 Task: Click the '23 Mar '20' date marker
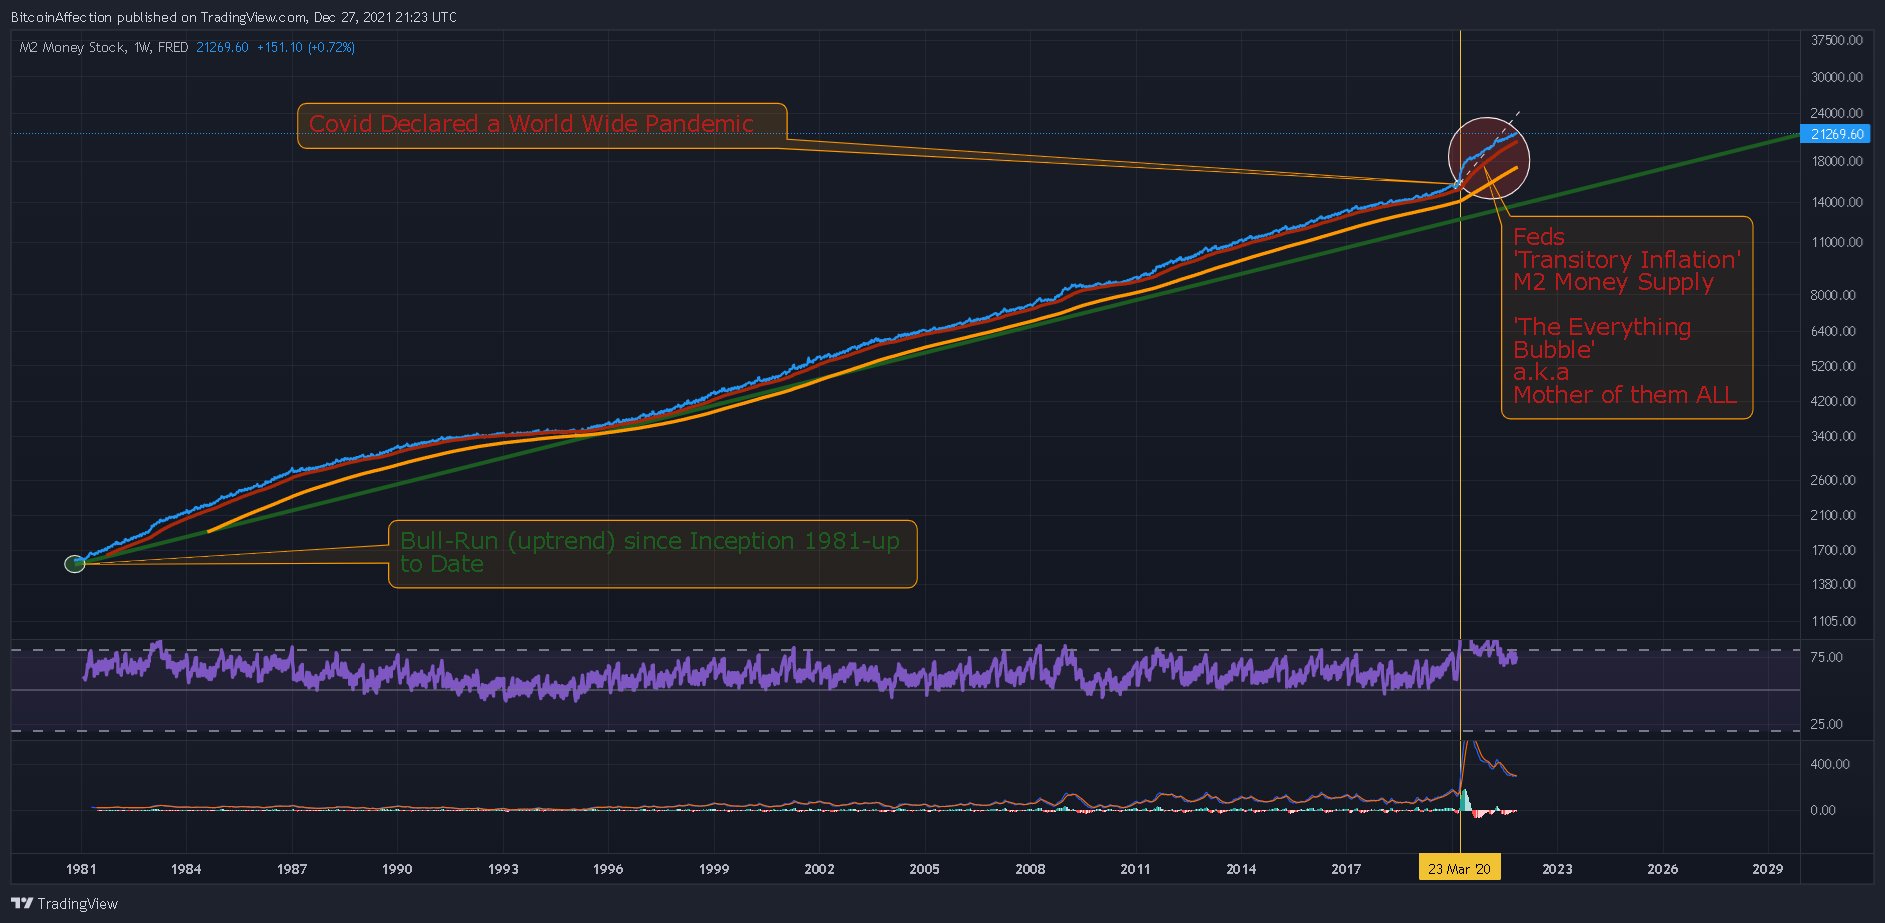coord(1459,868)
